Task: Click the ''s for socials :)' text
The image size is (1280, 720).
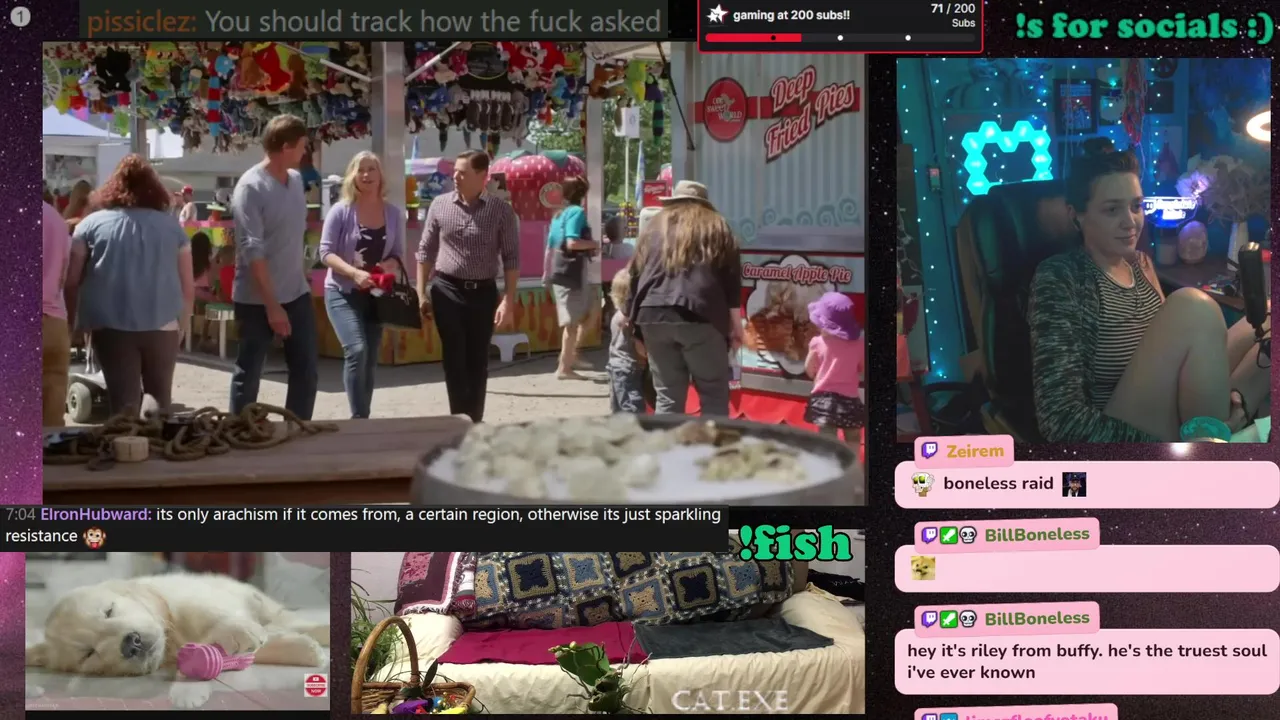Action: click(x=1144, y=26)
